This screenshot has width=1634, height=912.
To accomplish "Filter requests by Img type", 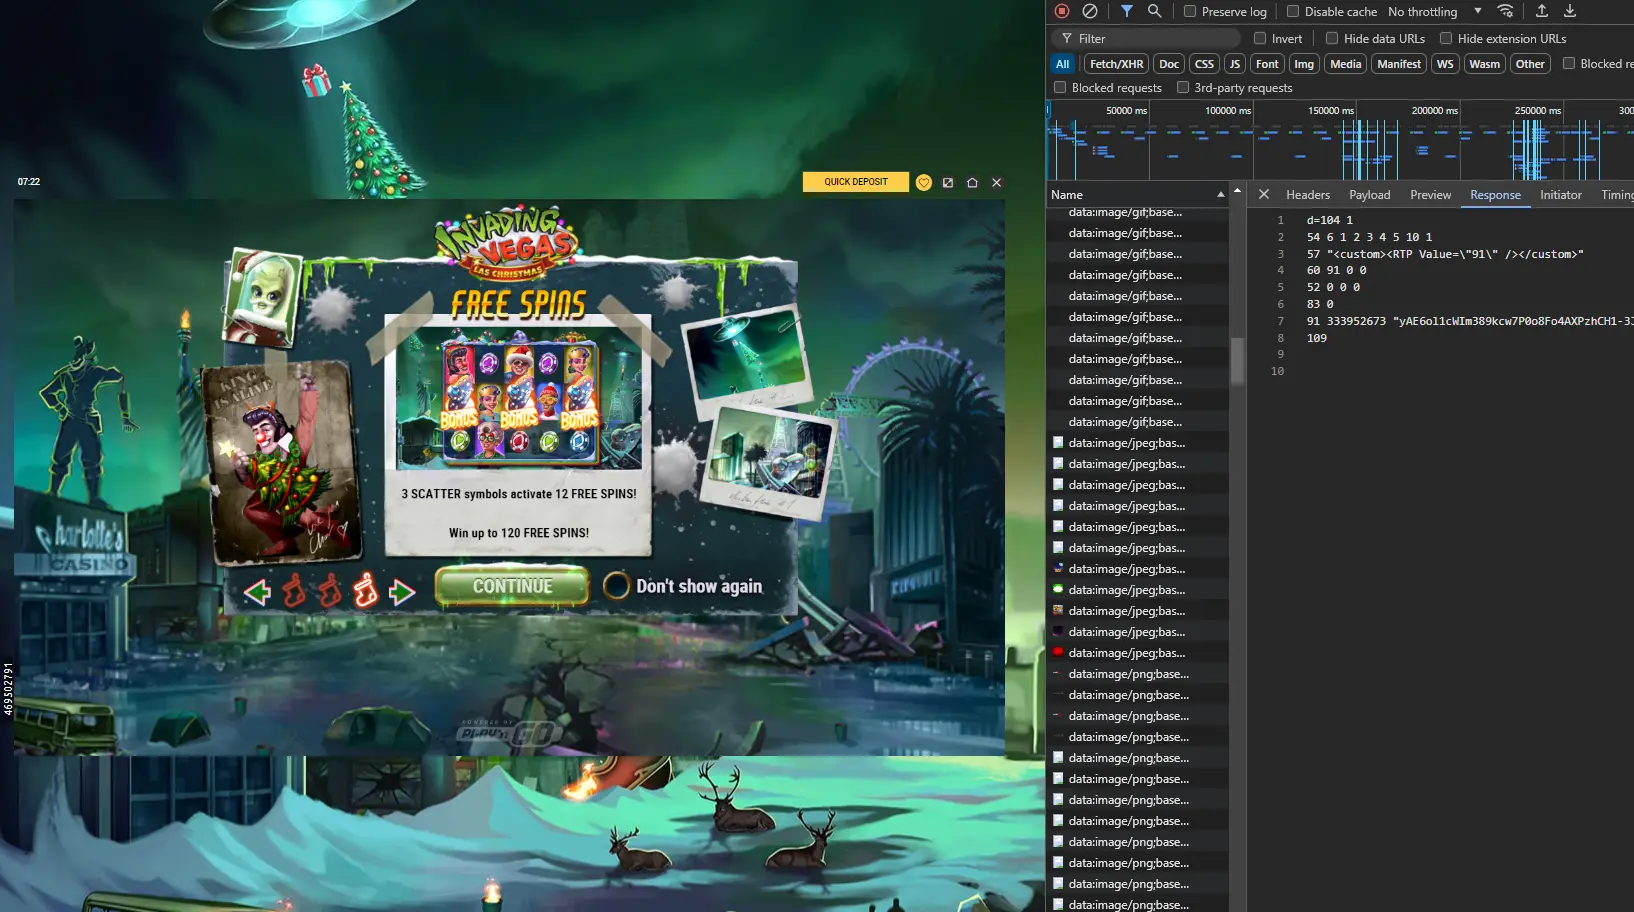I will click(x=1304, y=64).
